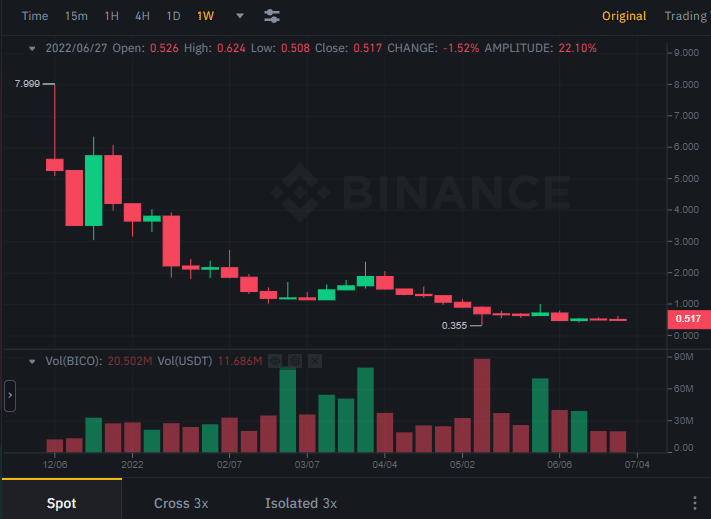711x519 pixels.
Task: Click the Vol(USDT) value 11.686M
Action: (x=240, y=361)
